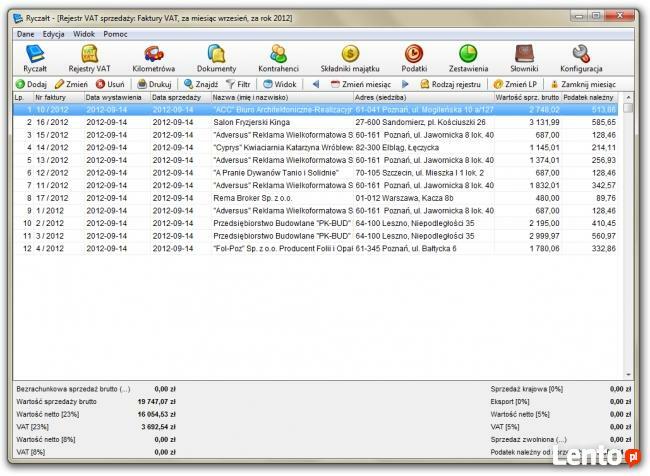Open the Filtr filter tool
Screen dimensions: 650x476
238,84
